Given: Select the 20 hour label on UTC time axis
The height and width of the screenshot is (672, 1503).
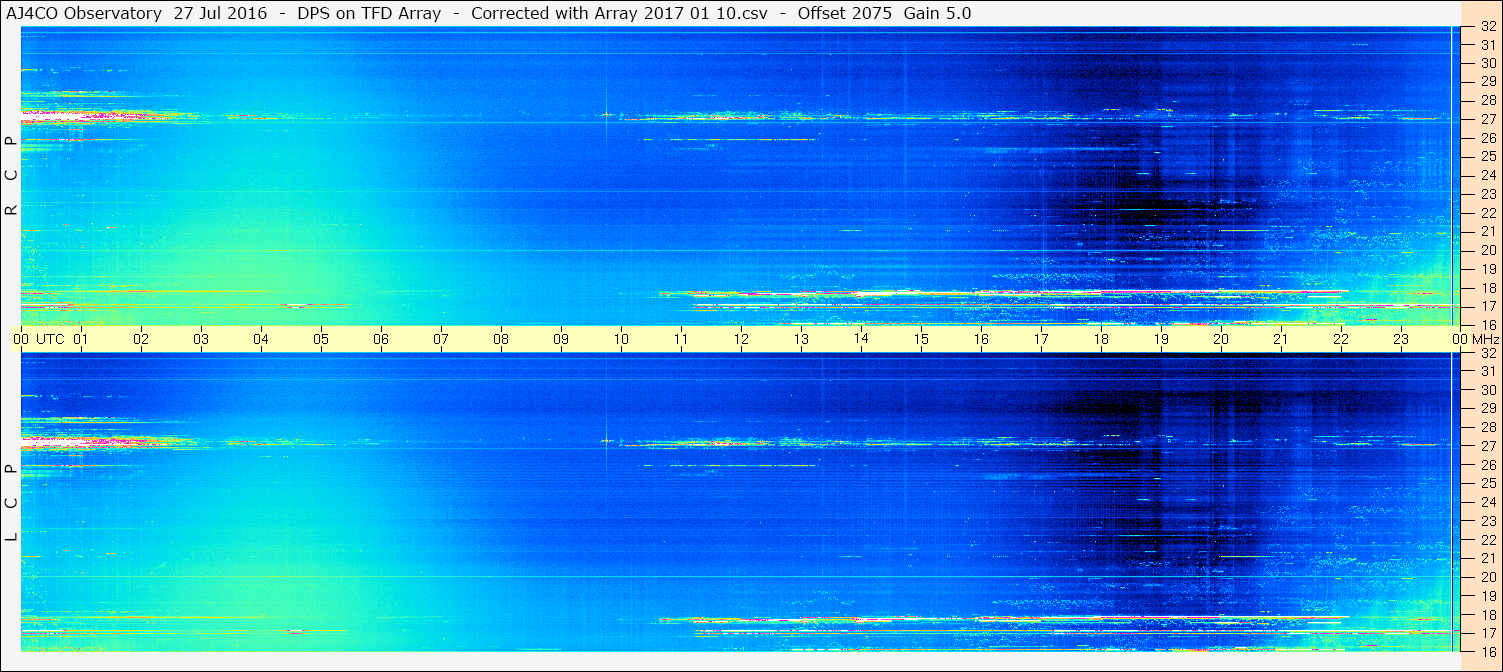Looking at the screenshot, I should click(x=1221, y=340).
